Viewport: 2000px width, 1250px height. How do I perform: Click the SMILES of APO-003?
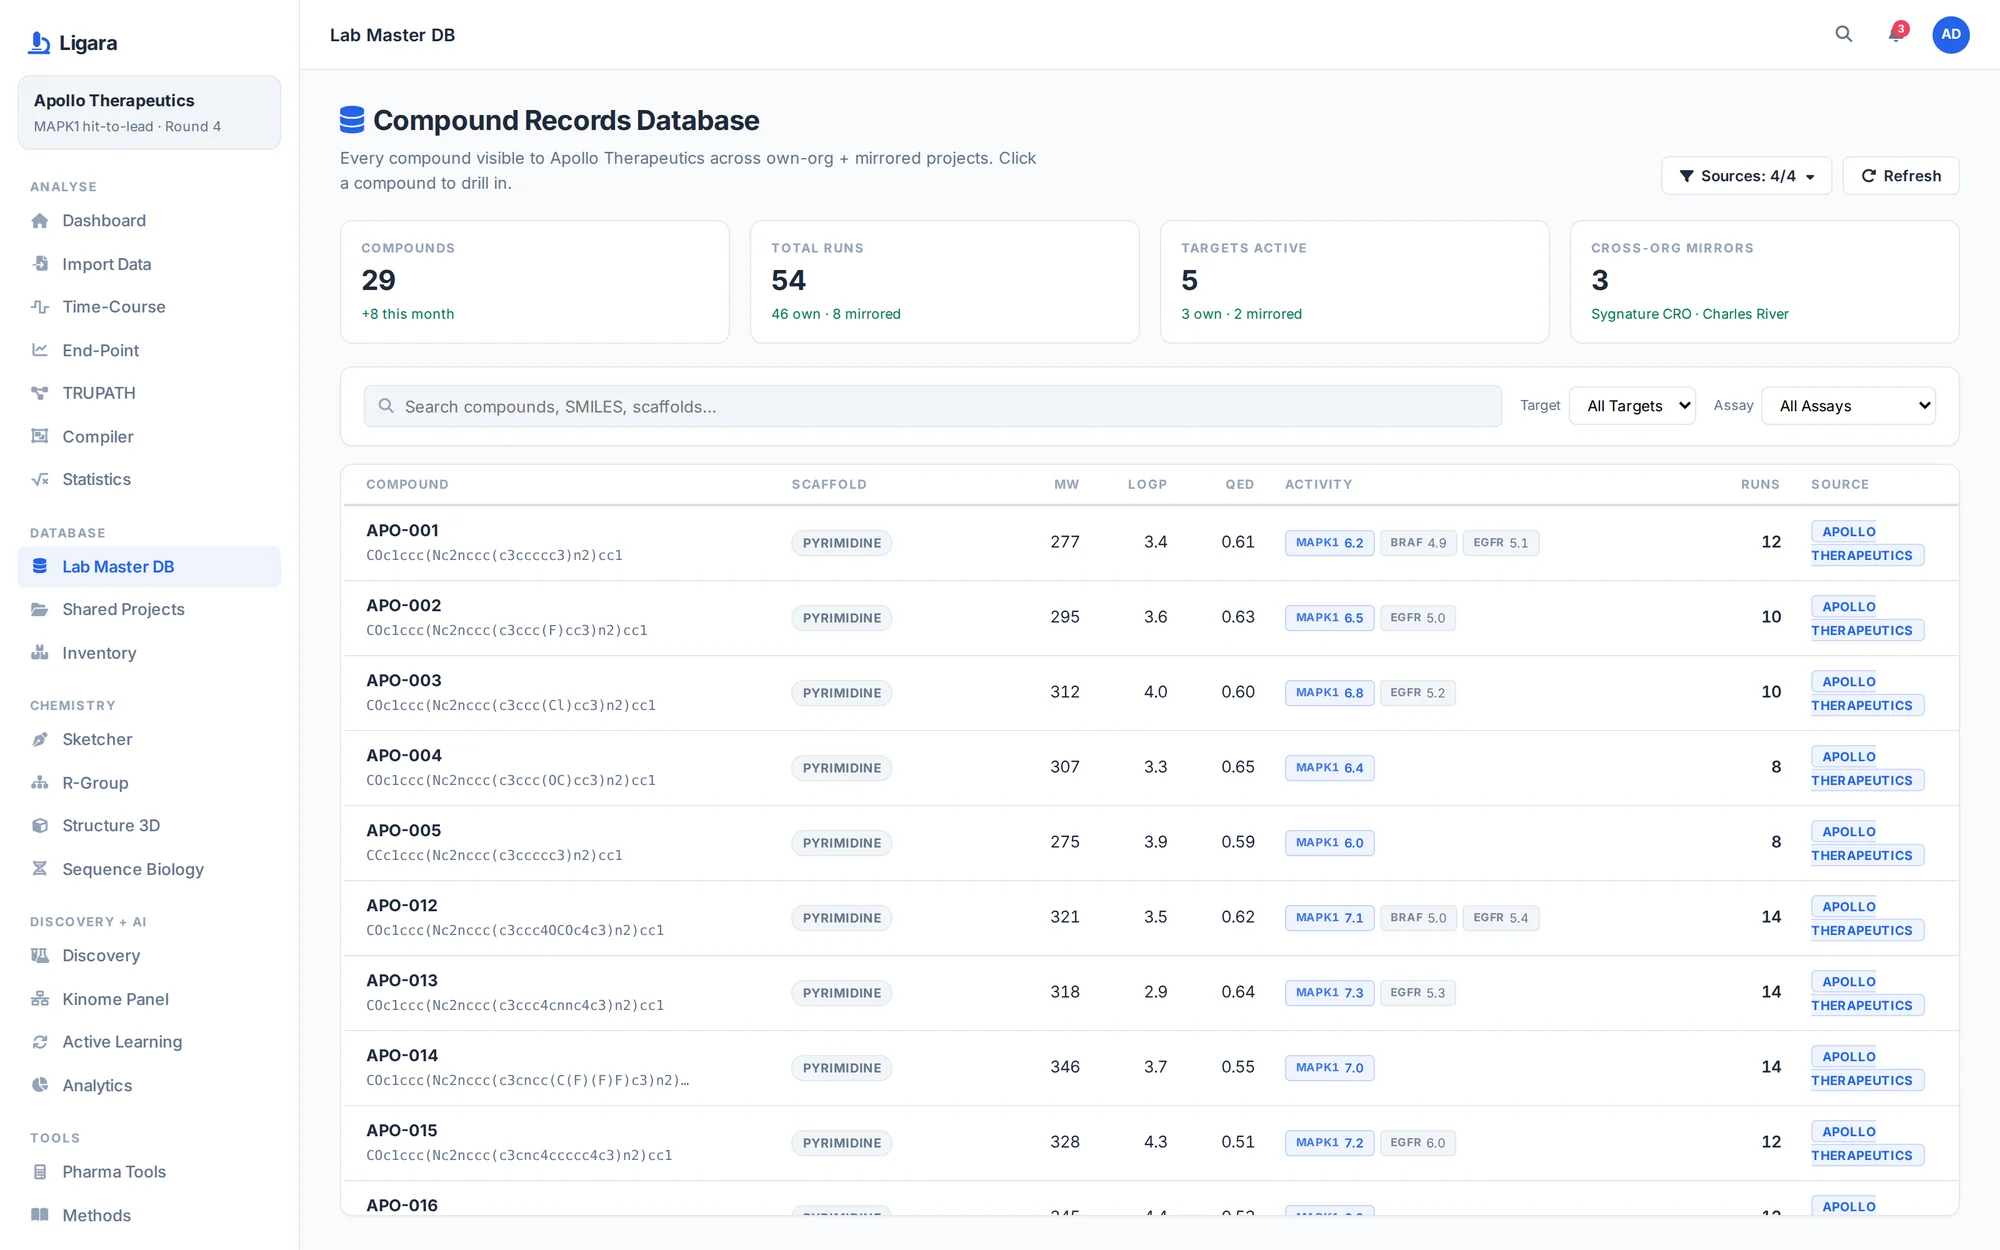click(511, 706)
